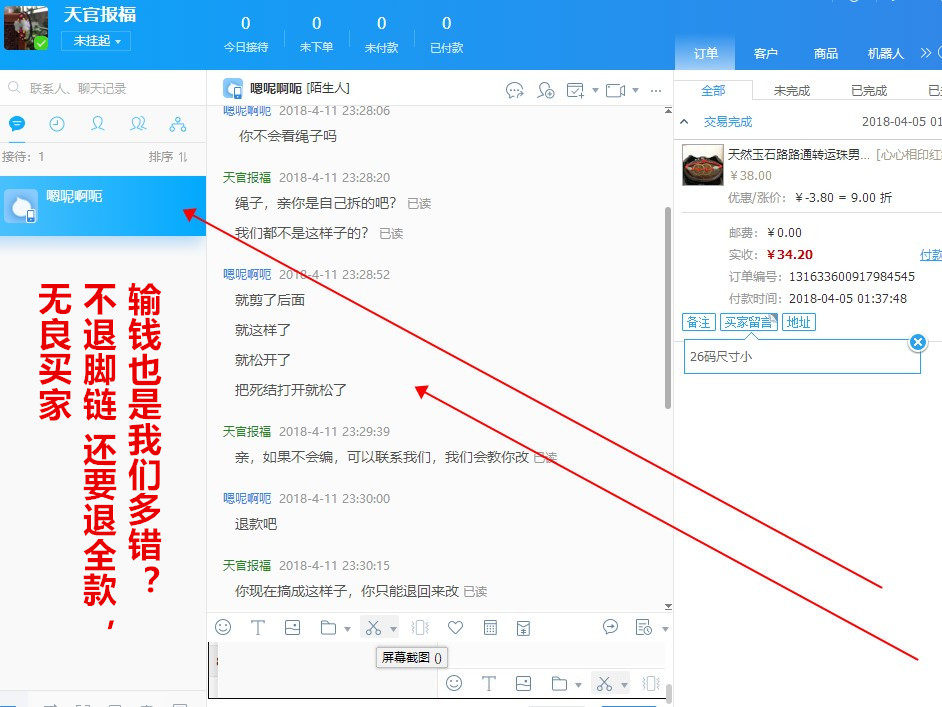Click the message 退款吧
942x707 pixels.
[256, 524]
